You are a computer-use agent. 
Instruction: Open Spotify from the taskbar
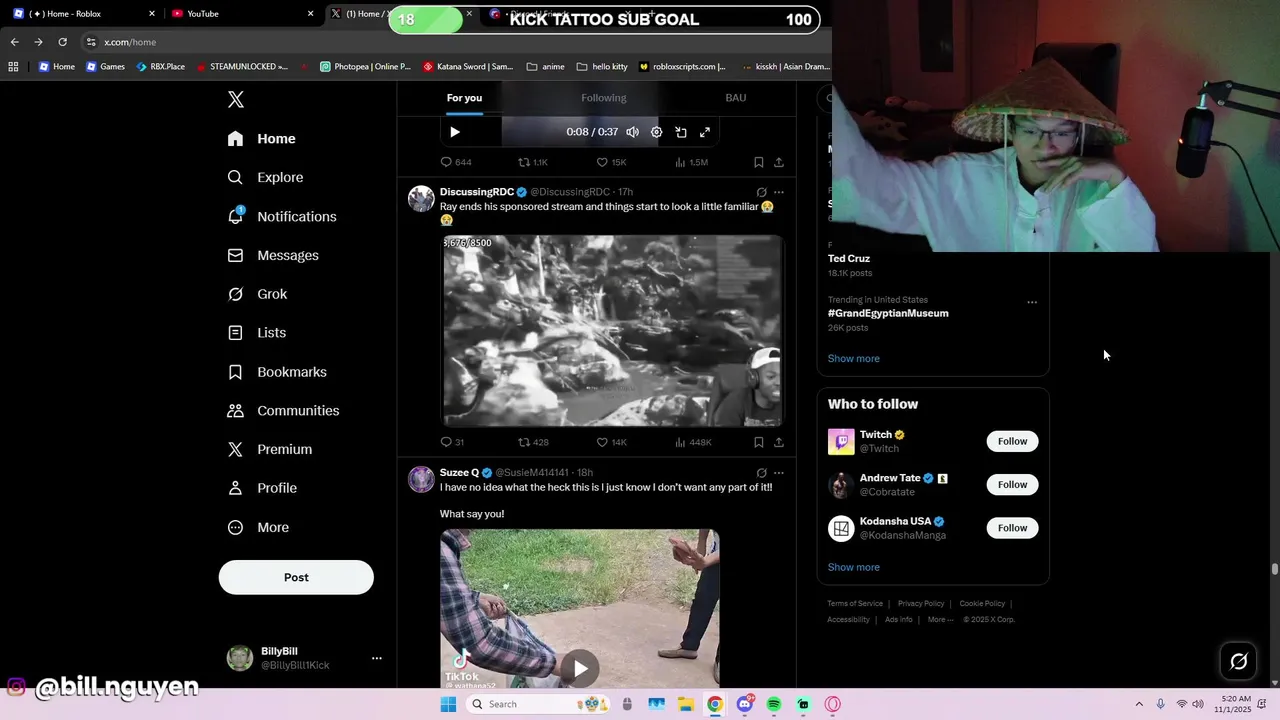[774, 704]
